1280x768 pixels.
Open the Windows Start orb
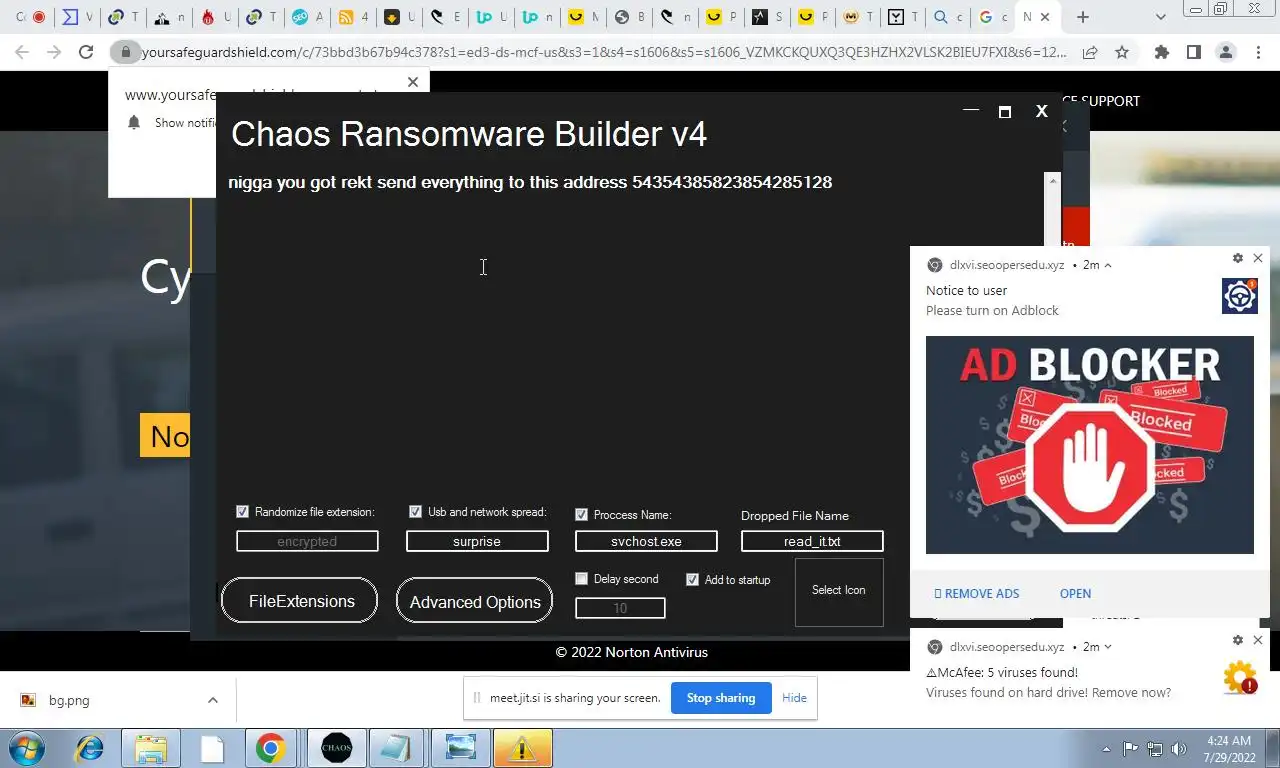pos(27,748)
